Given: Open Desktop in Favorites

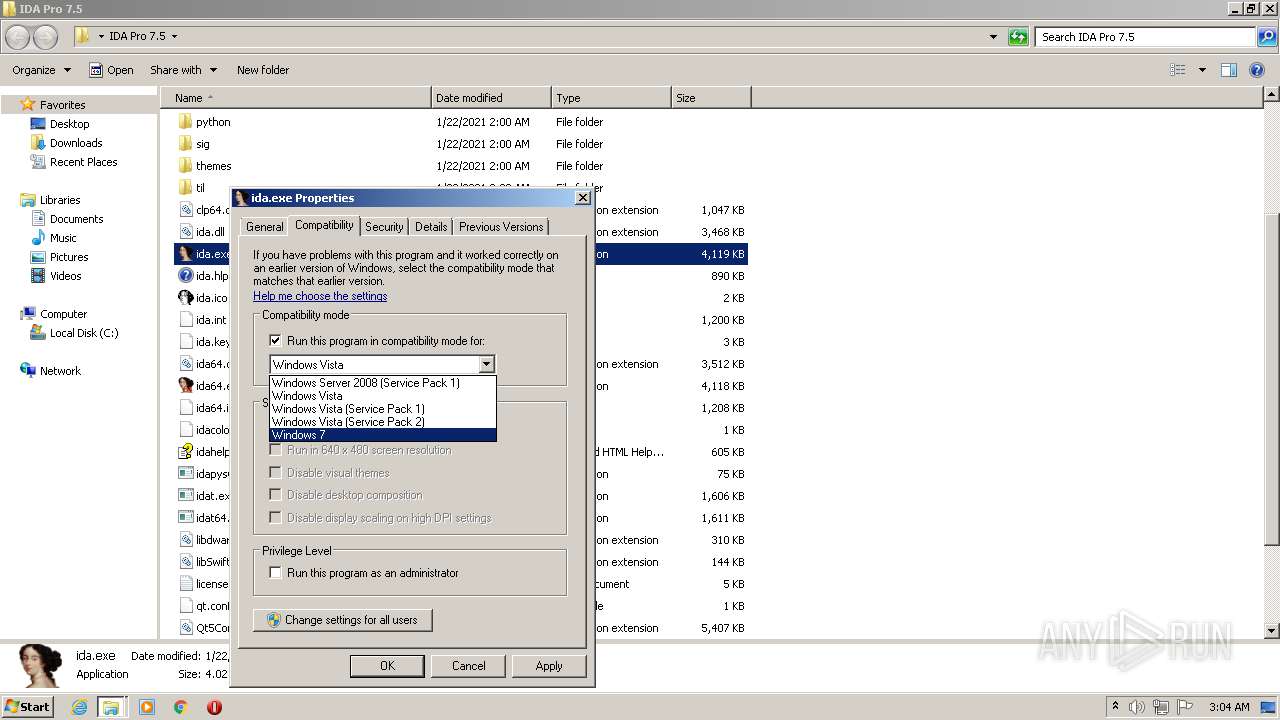Looking at the screenshot, I should (x=69, y=124).
